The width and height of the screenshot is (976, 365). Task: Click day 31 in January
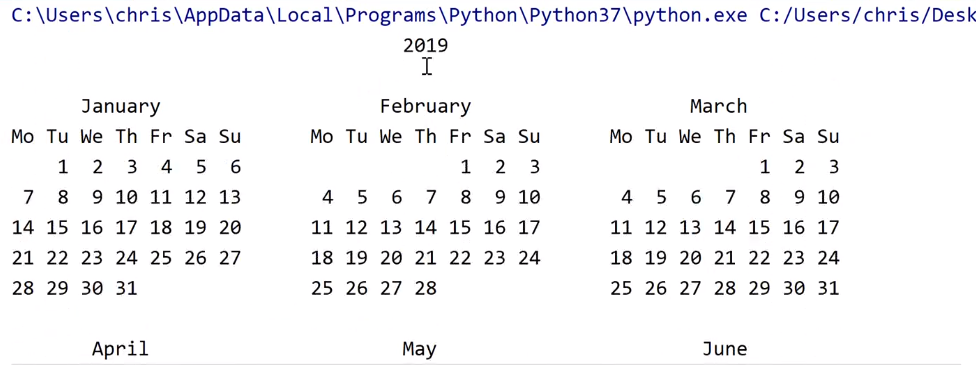[126, 288]
